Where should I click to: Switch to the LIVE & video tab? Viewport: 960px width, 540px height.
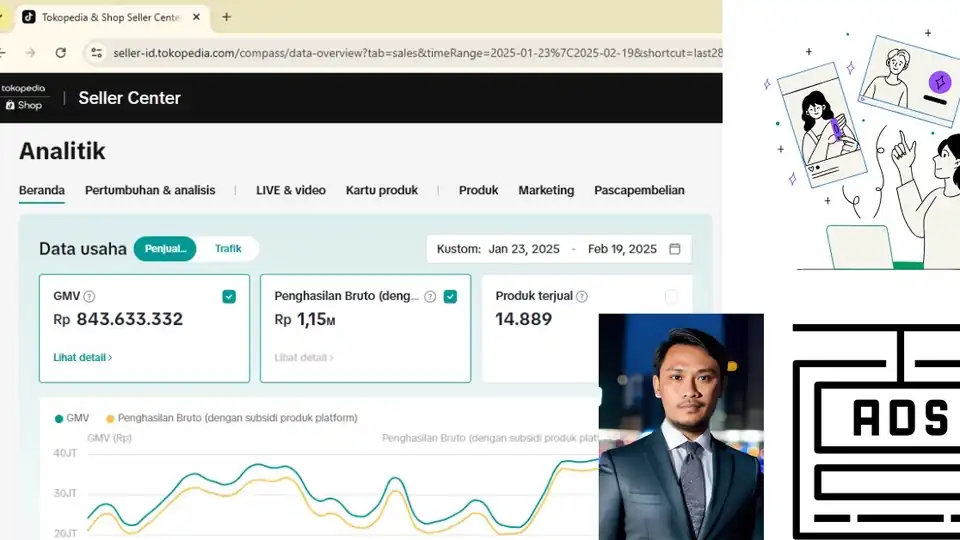tap(291, 190)
